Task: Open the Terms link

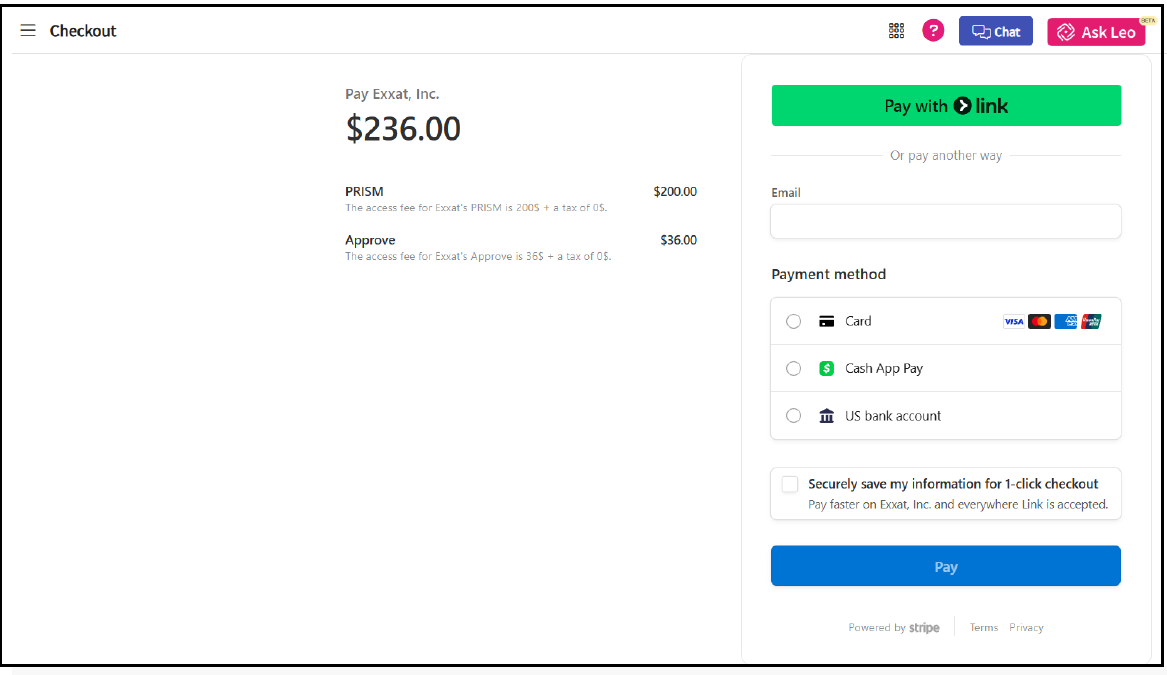Action: click(x=983, y=628)
